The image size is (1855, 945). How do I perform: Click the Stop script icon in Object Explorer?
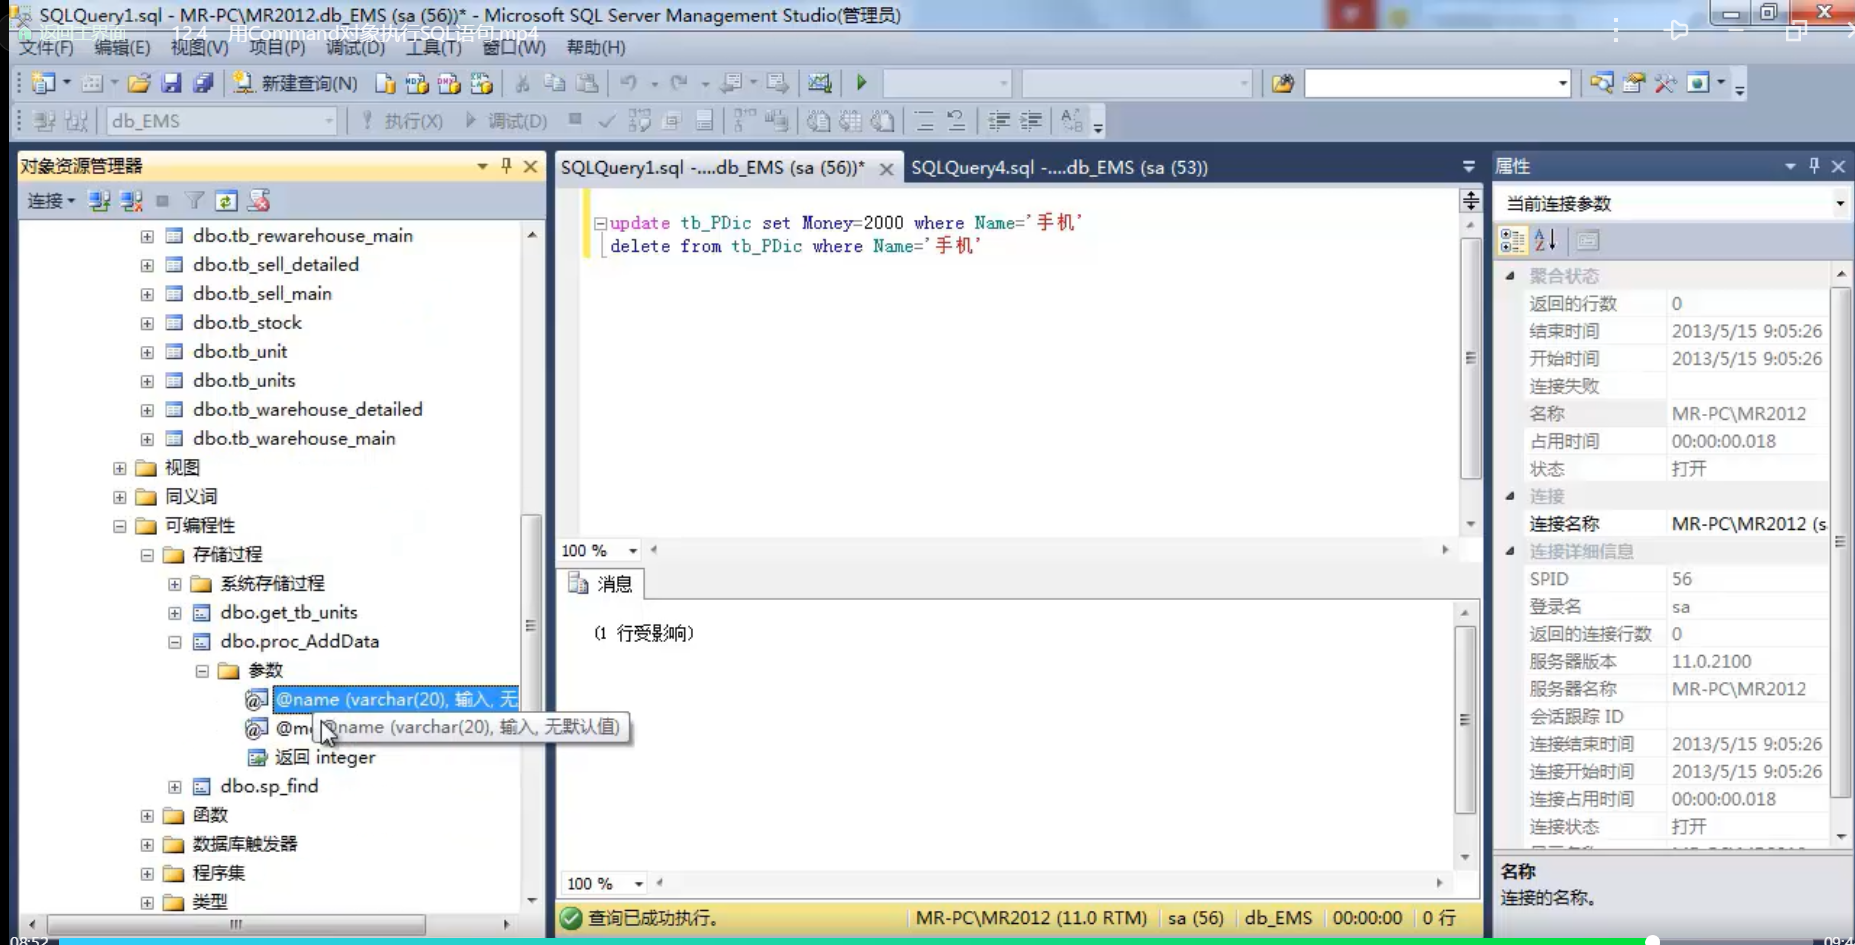pos(259,201)
